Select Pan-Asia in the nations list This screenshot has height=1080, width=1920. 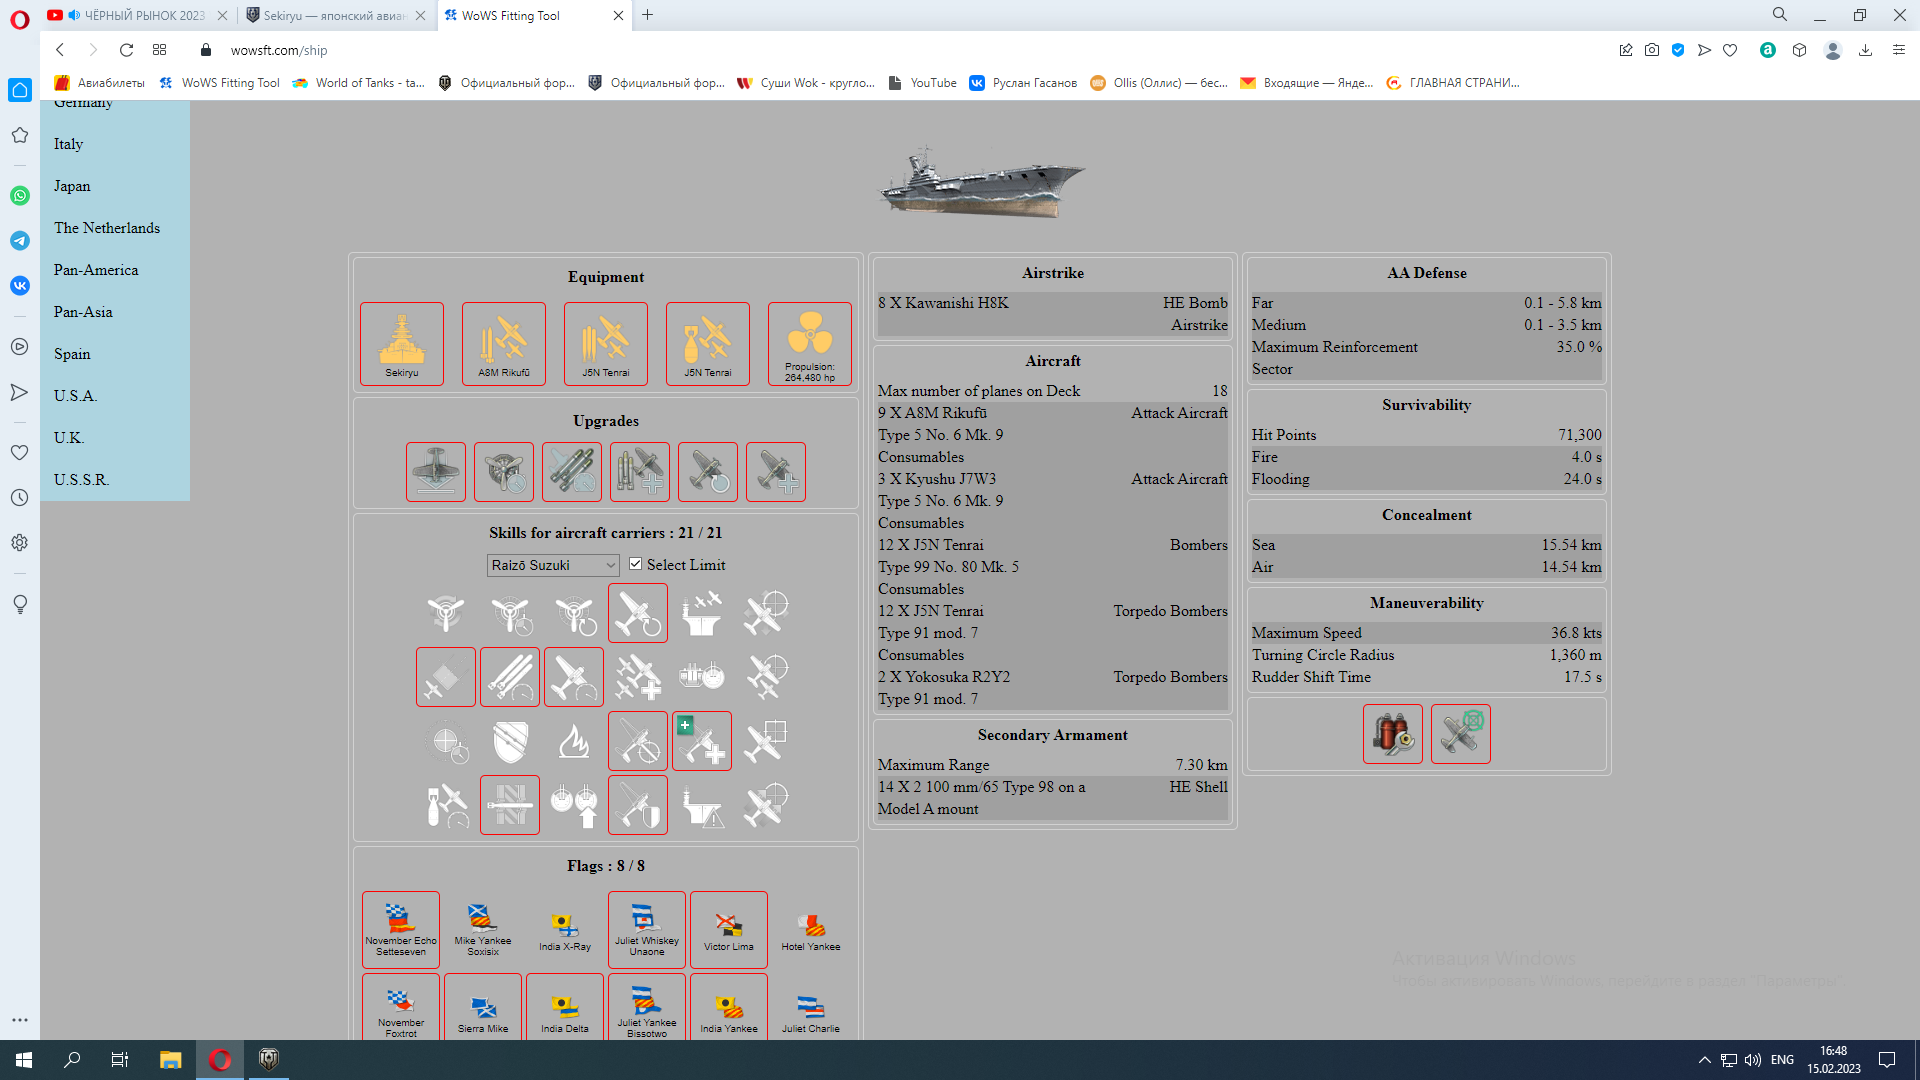coord(83,312)
